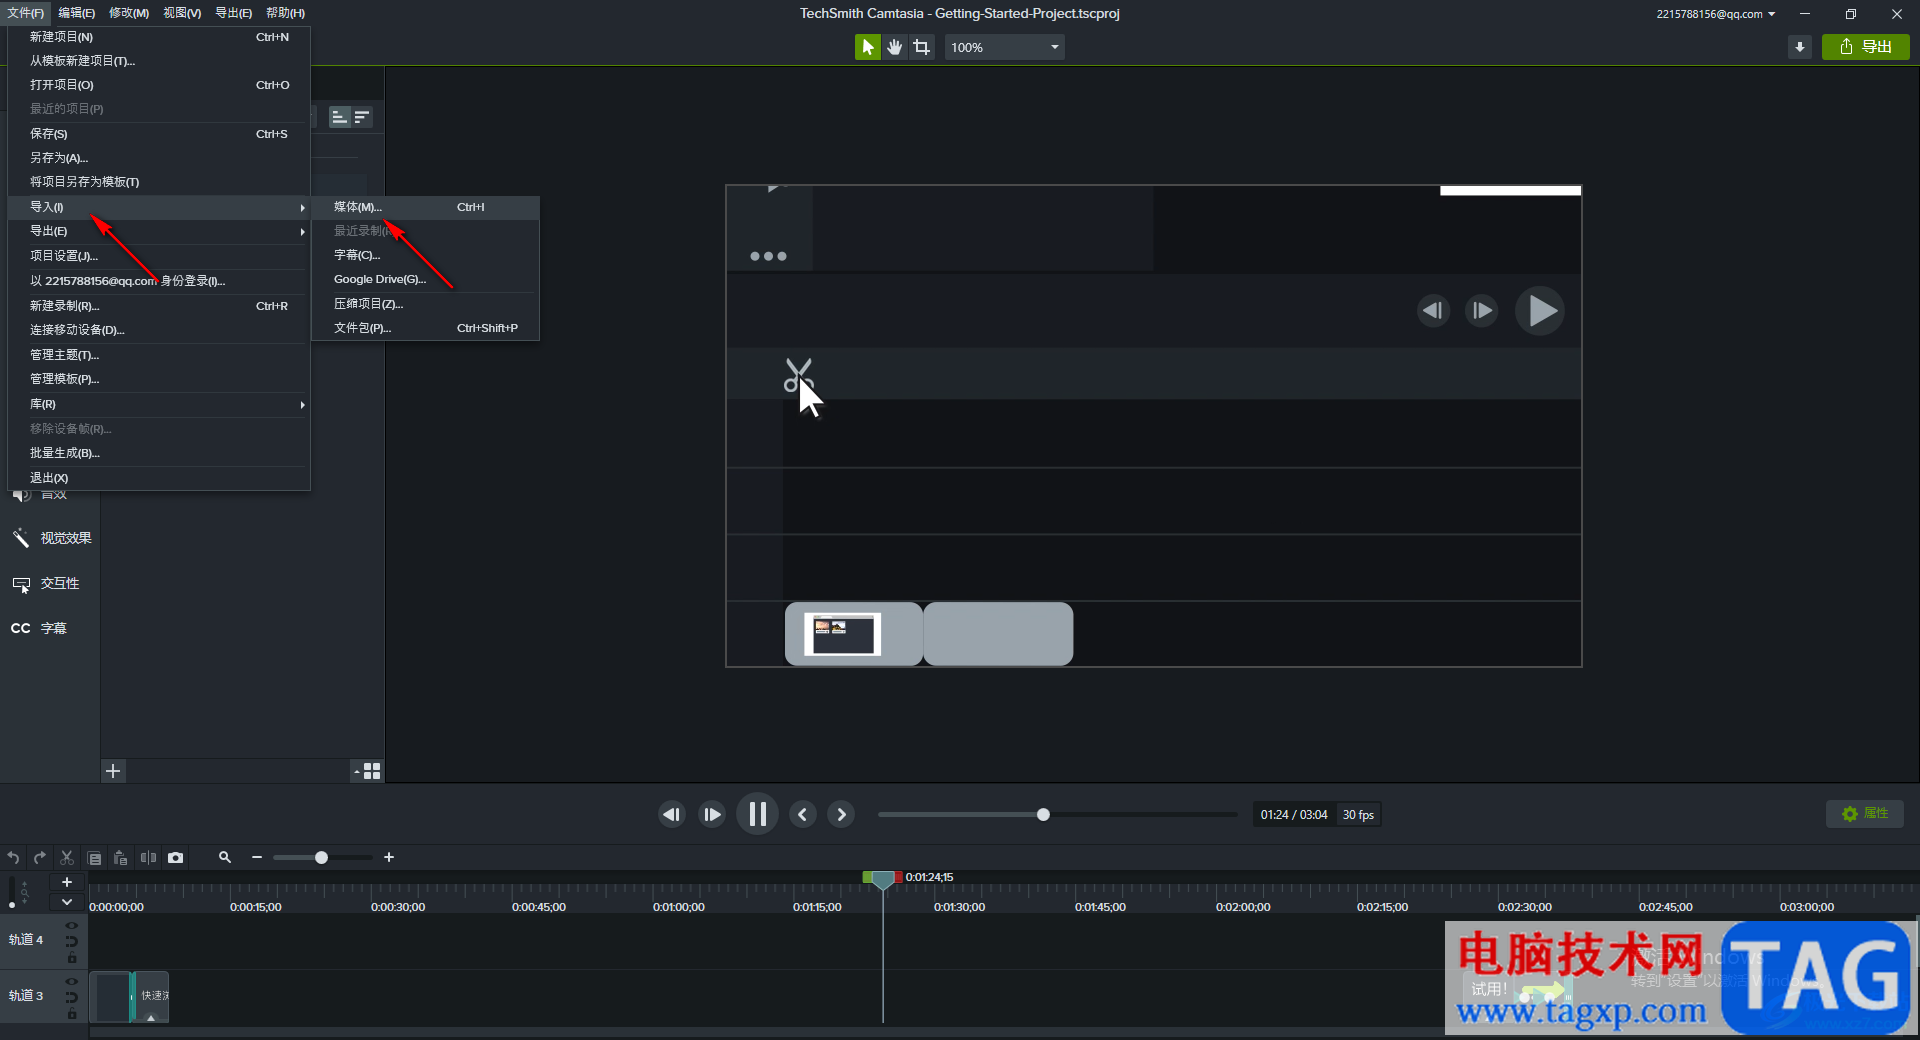
Task: Toggle magnetic track on 轨道 4
Action: 71,941
